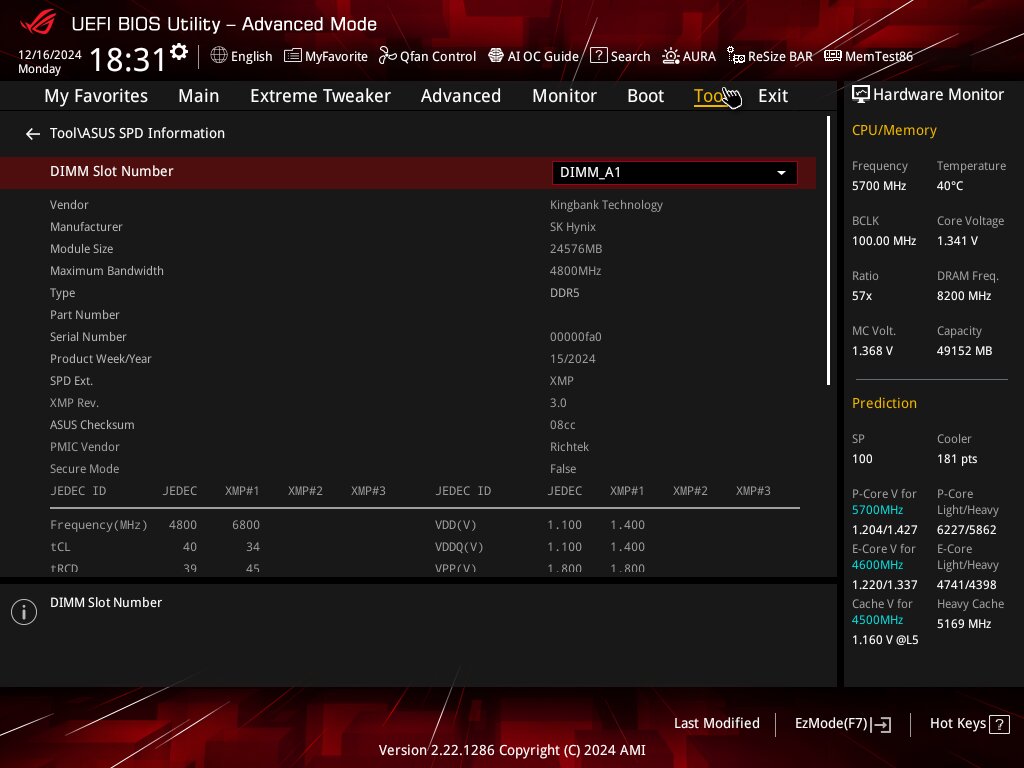Select the DIMM Slot Number row
This screenshot has height=768, width=1024.
pyautogui.click(x=408, y=172)
